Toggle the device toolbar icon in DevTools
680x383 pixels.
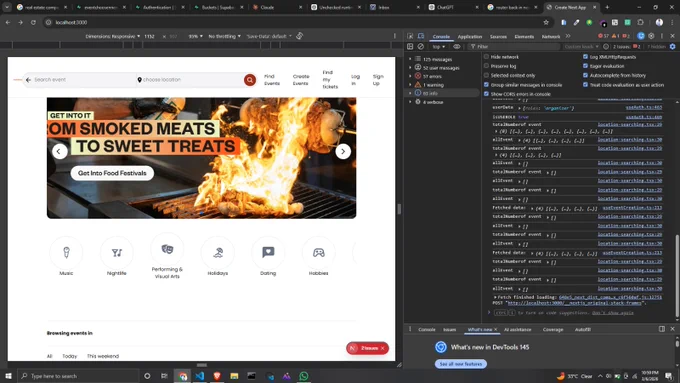click(x=421, y=36)
